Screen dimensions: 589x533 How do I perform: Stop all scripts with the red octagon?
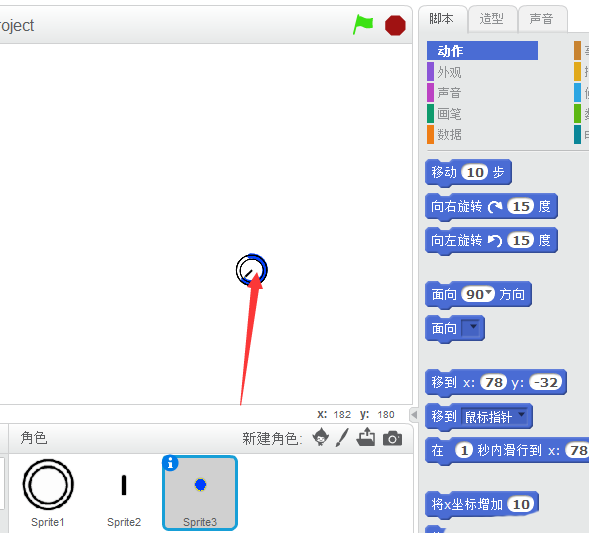(x=395, y=25)
